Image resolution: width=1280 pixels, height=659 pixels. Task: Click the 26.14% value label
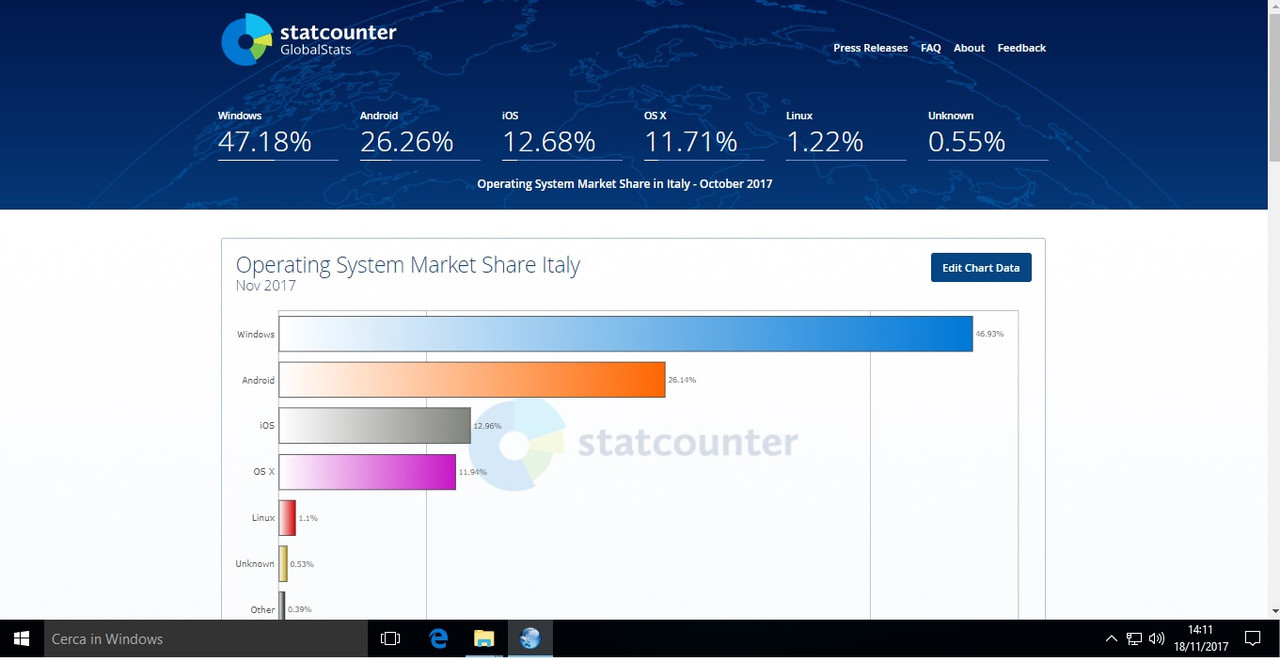[x=682, y=380]
